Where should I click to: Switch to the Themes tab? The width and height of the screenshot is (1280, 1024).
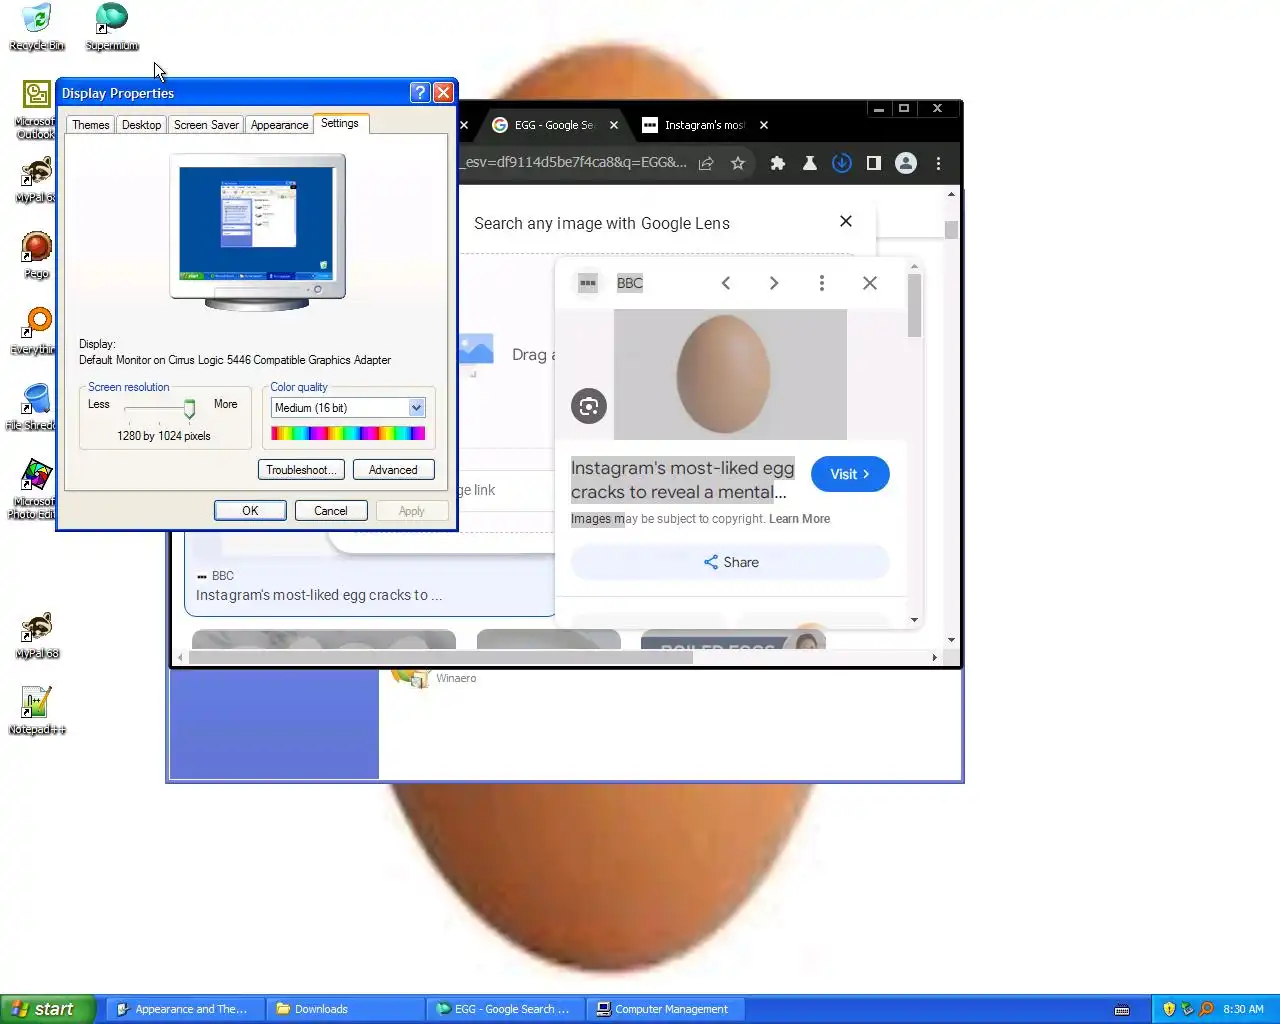90,125
